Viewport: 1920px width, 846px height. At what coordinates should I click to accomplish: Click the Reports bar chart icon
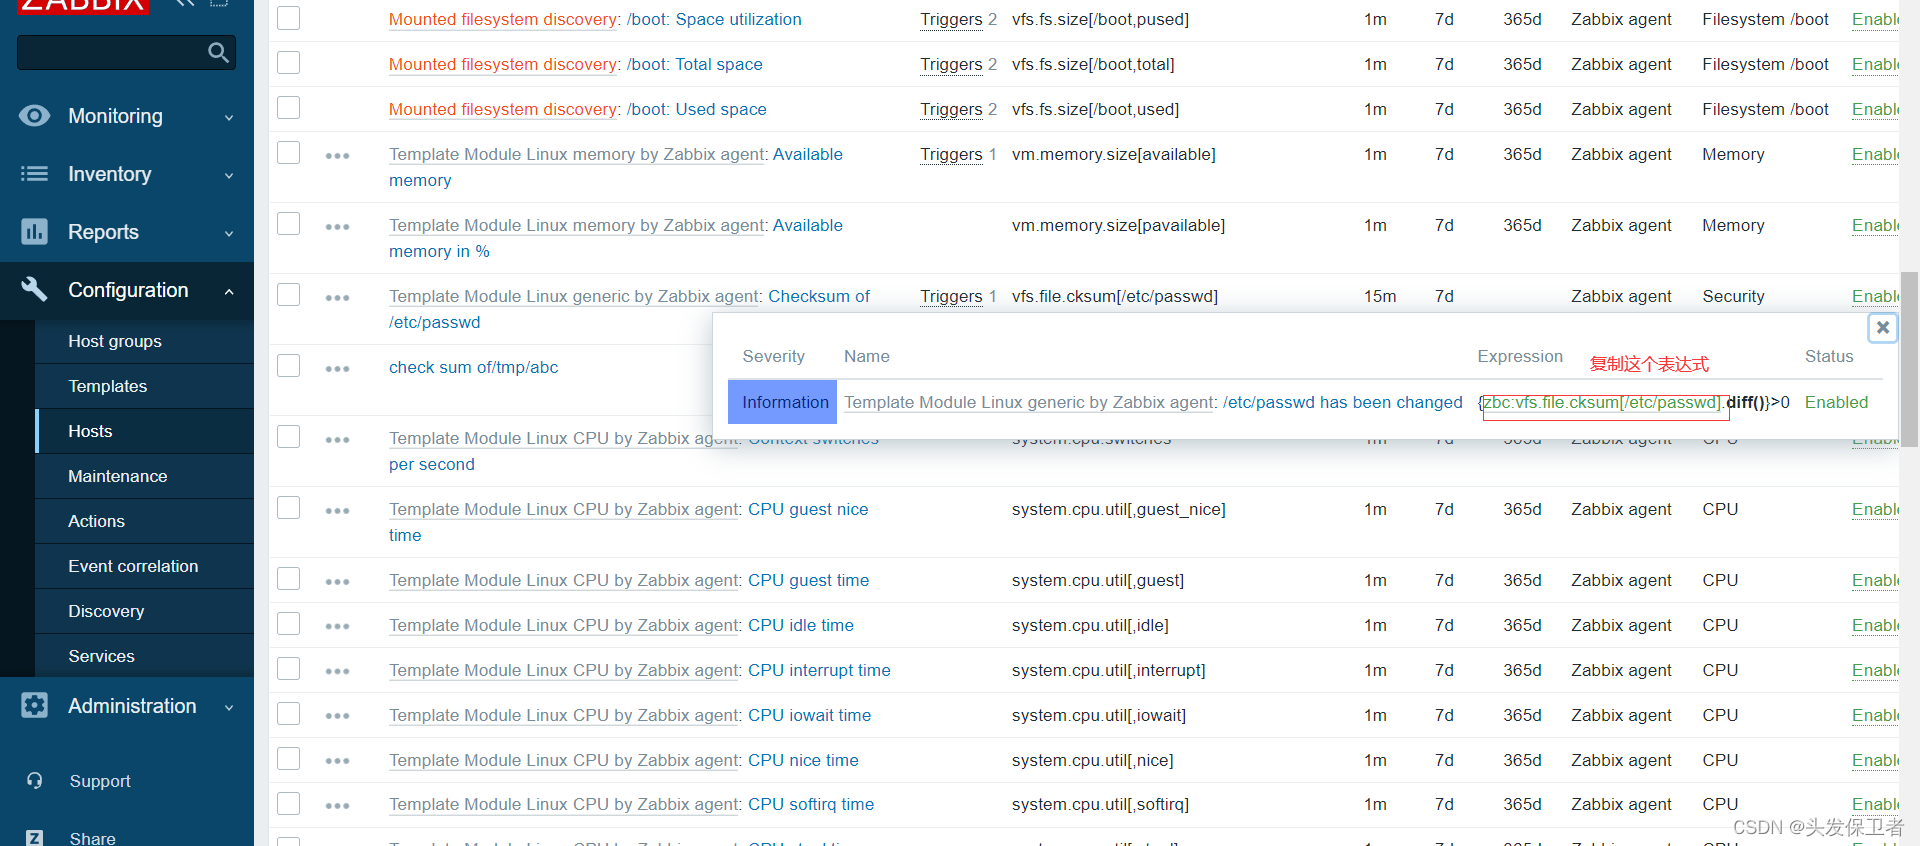coord(34,232)
